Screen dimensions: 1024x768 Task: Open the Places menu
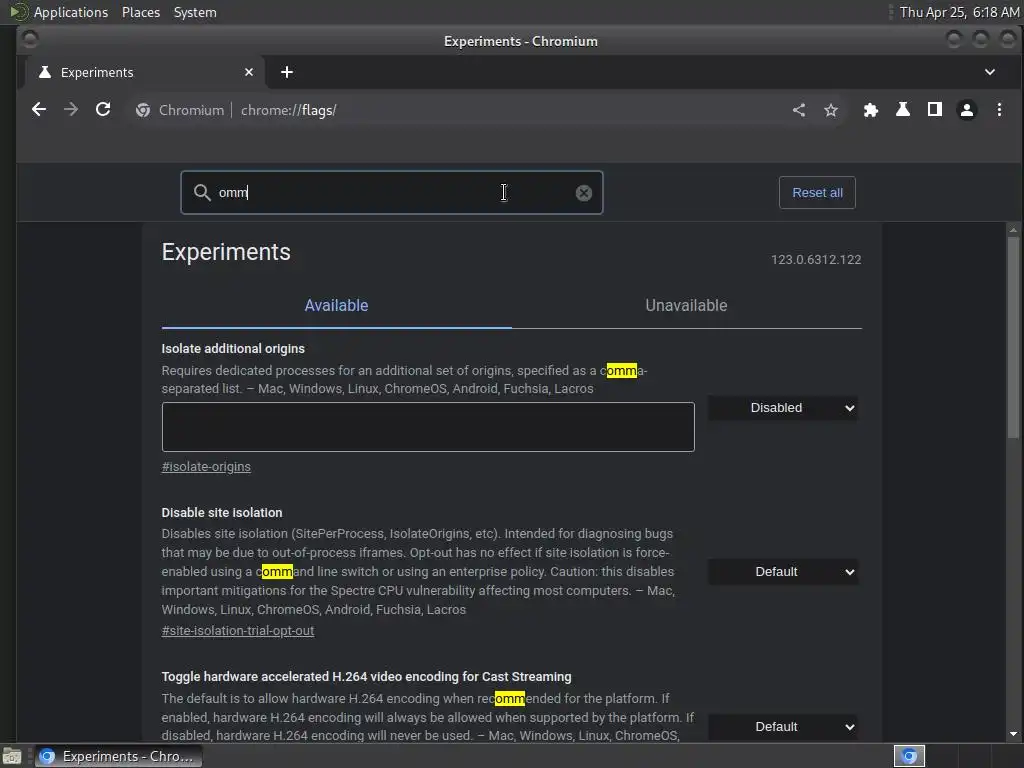pyautogui.click(x=140, y=12)
